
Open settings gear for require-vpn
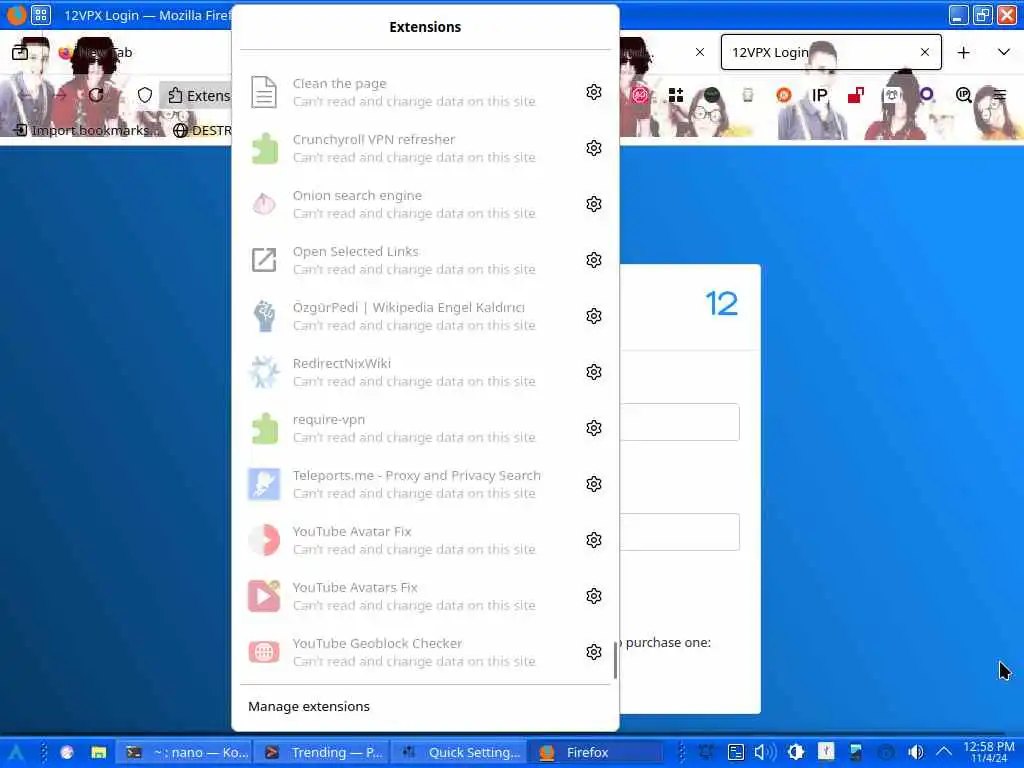point(593,428)
